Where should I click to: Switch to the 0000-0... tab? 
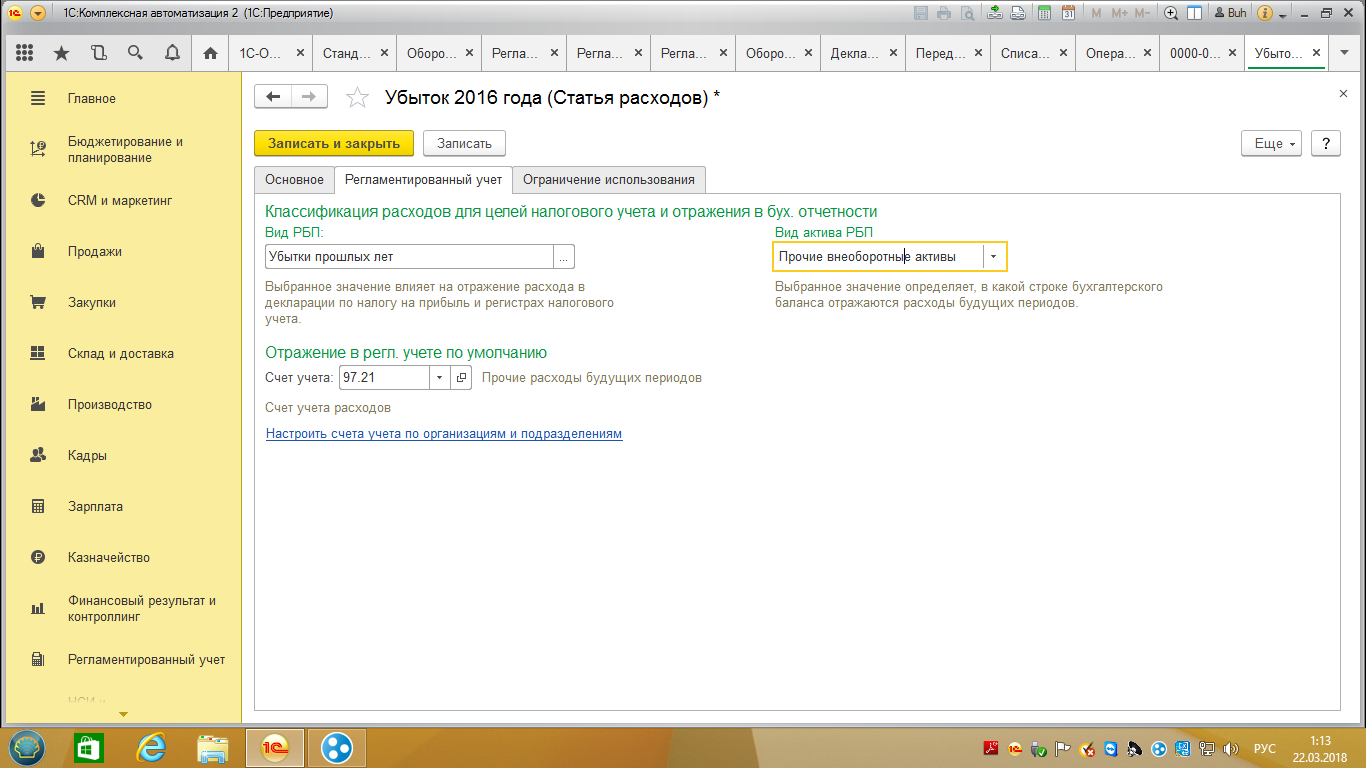tap(1190, 54)
